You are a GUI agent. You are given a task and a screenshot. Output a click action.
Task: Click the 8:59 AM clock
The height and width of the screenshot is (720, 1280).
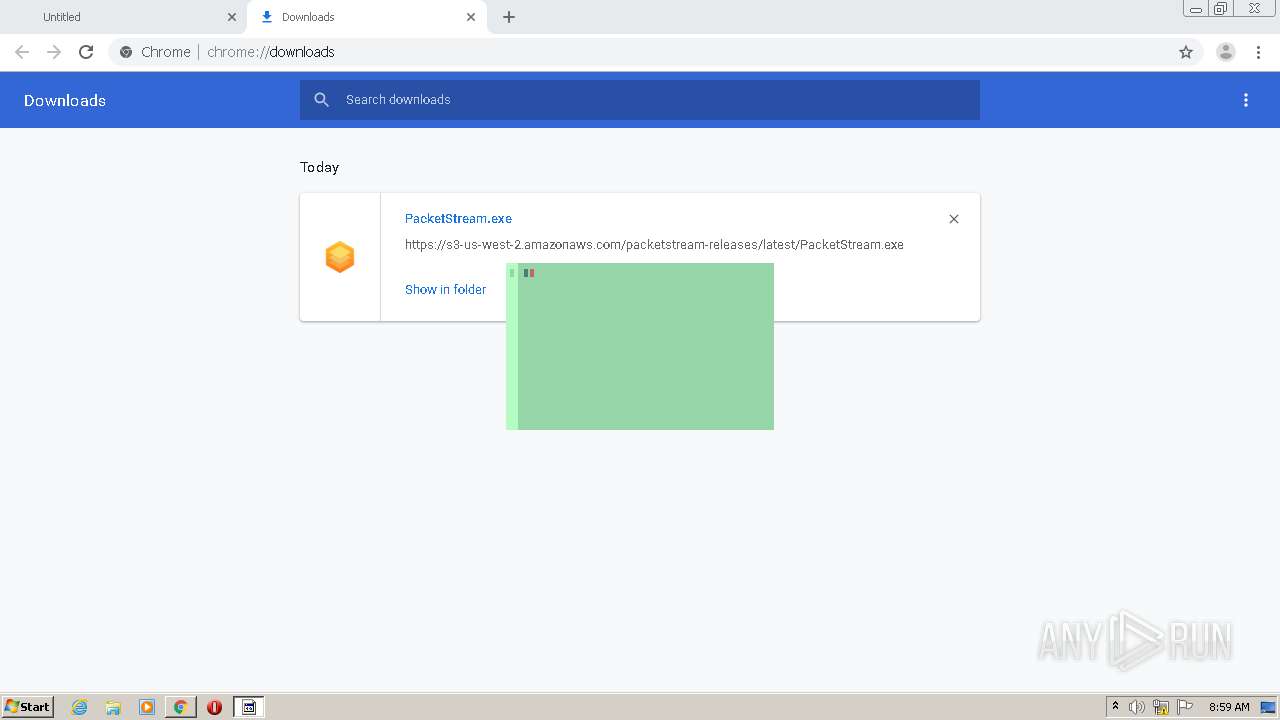(1229, 707)
